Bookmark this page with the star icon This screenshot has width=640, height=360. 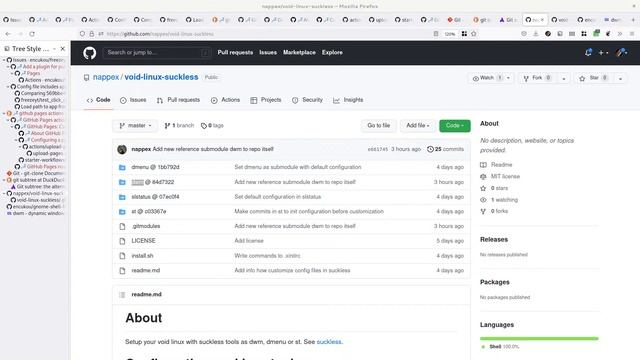click(x=473, y=34)
